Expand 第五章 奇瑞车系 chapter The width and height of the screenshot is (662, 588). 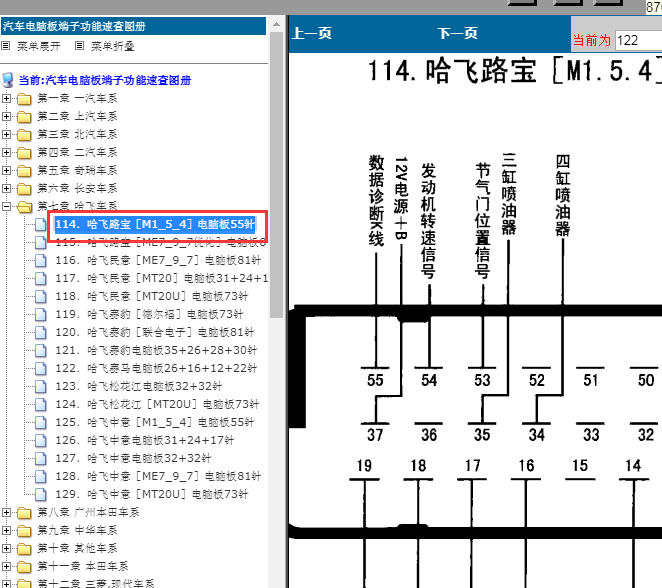click(x=6, y=171)
